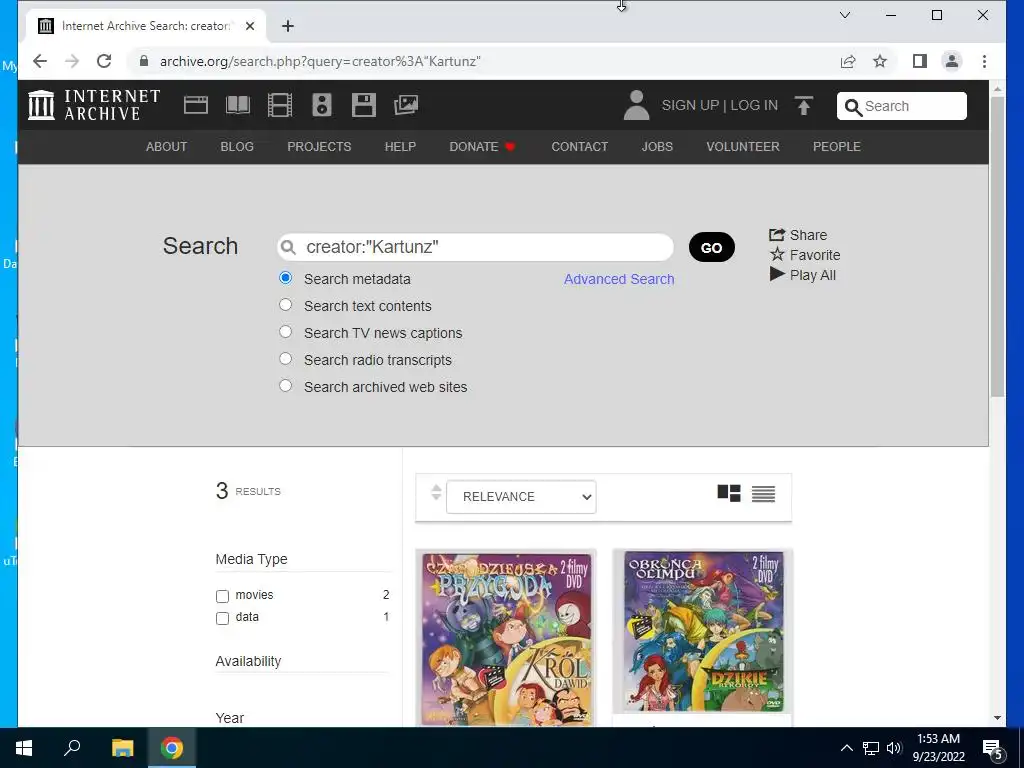Open Chrome three-dot menu
This screenshot has height=768, width=1024.
click(984, 61)
